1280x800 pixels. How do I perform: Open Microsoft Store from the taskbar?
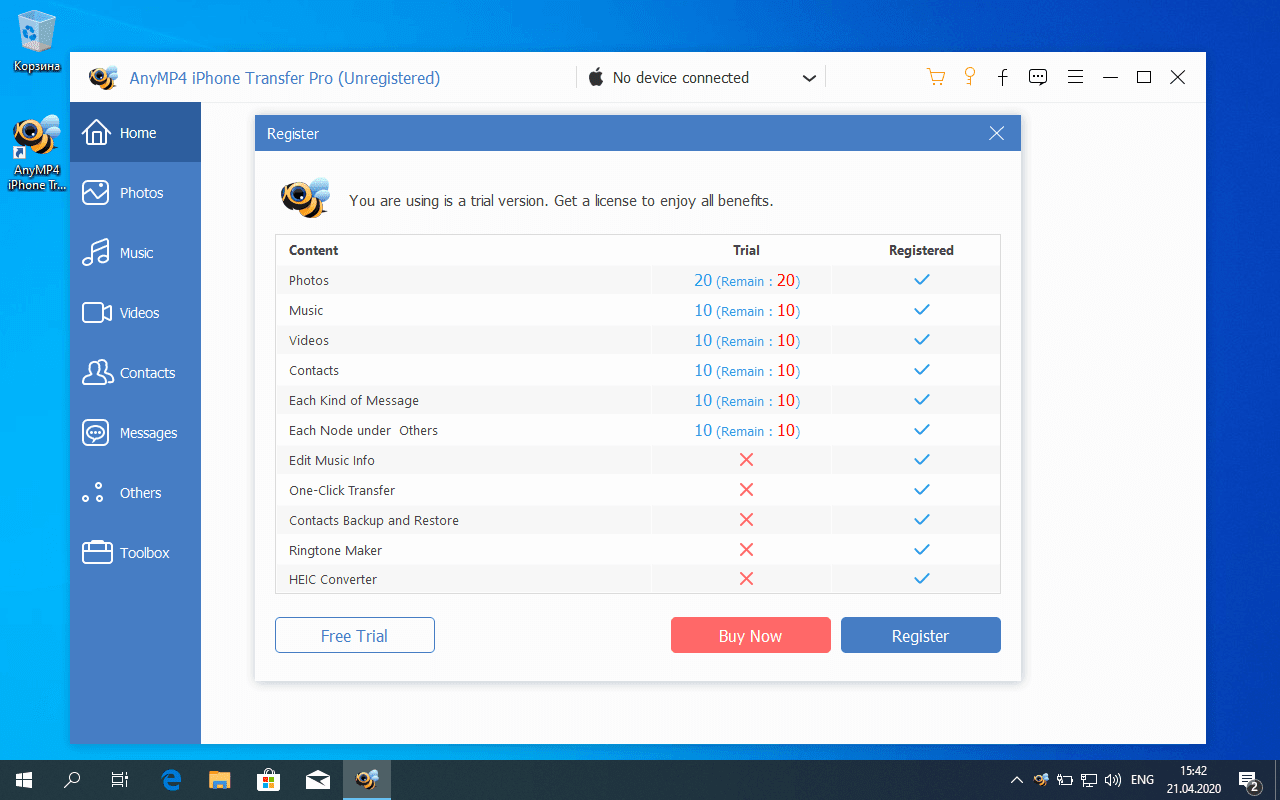(268, 780)
